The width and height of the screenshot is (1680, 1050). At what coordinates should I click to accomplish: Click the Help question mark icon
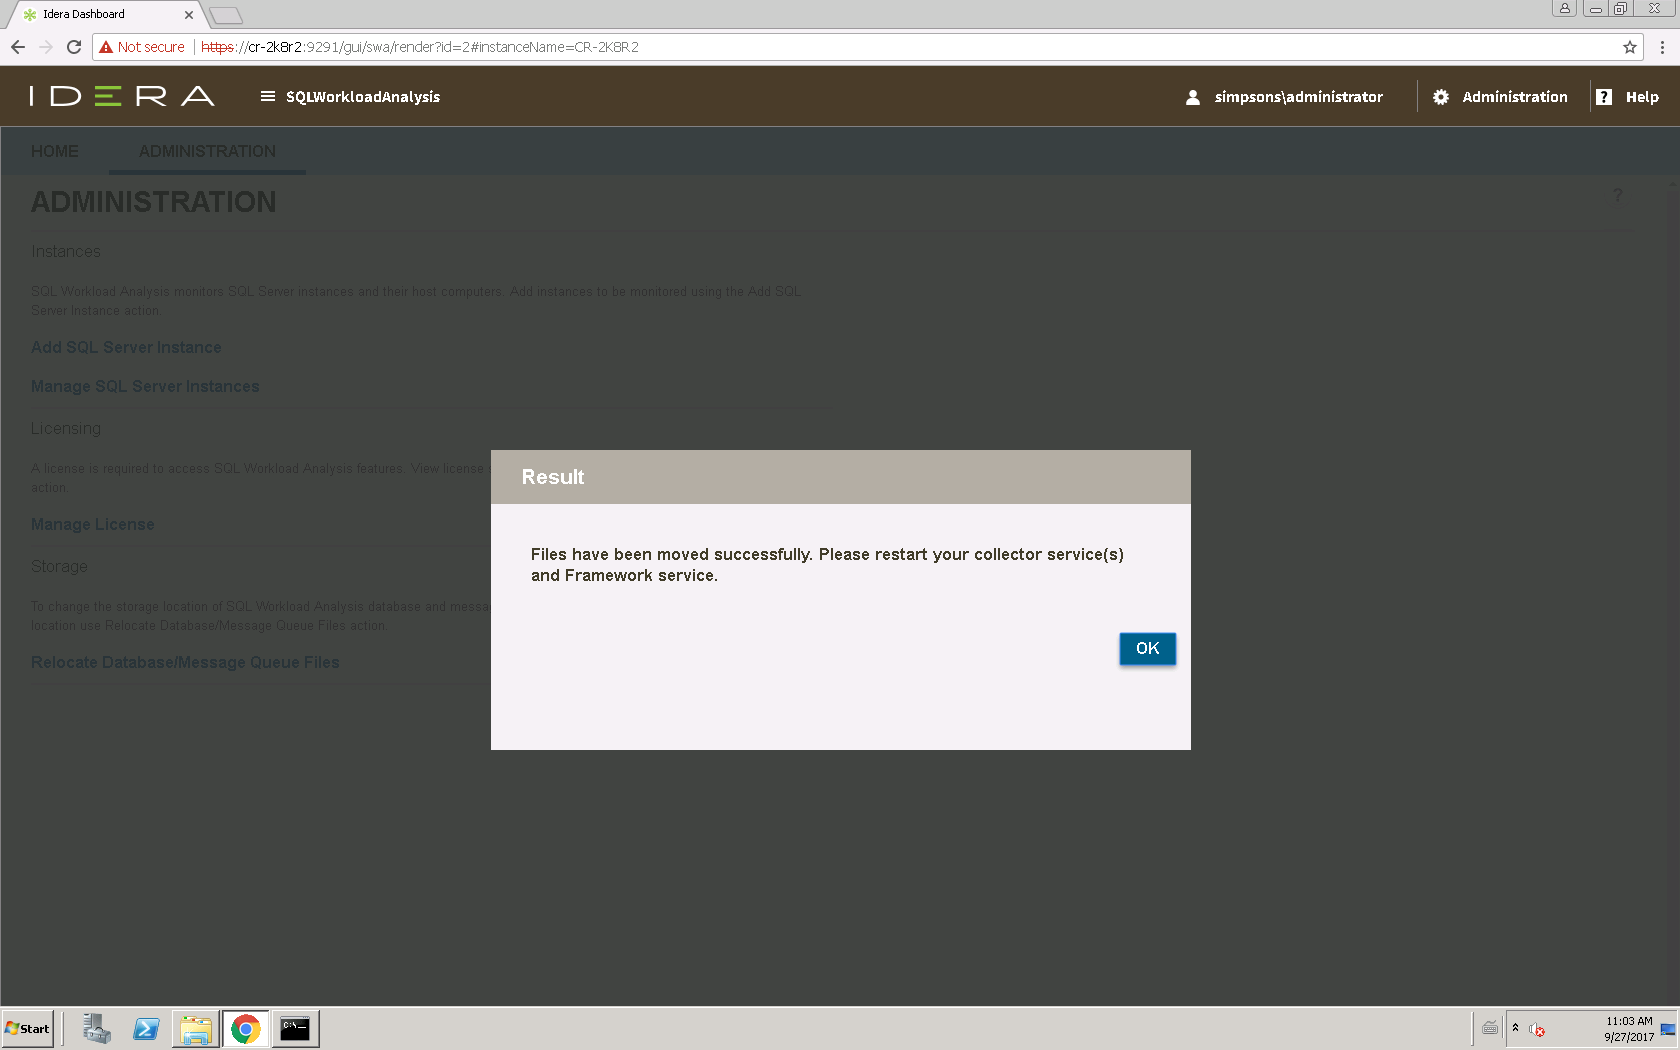click(x=1604, y=97)
